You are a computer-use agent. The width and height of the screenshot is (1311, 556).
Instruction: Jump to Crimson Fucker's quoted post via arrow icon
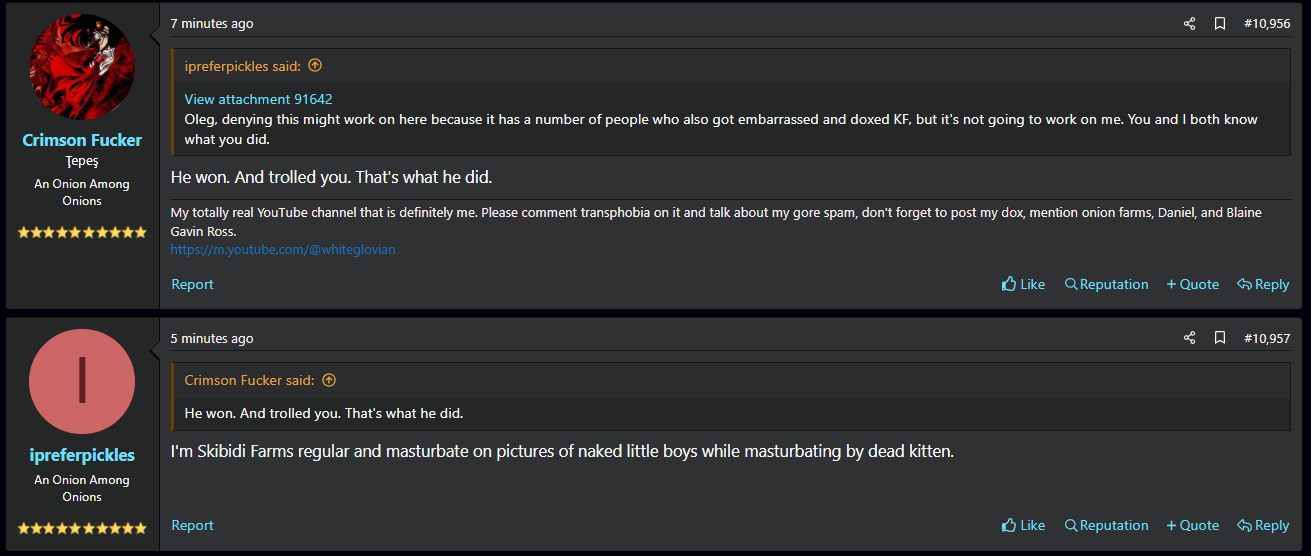[x=329, y=380]
